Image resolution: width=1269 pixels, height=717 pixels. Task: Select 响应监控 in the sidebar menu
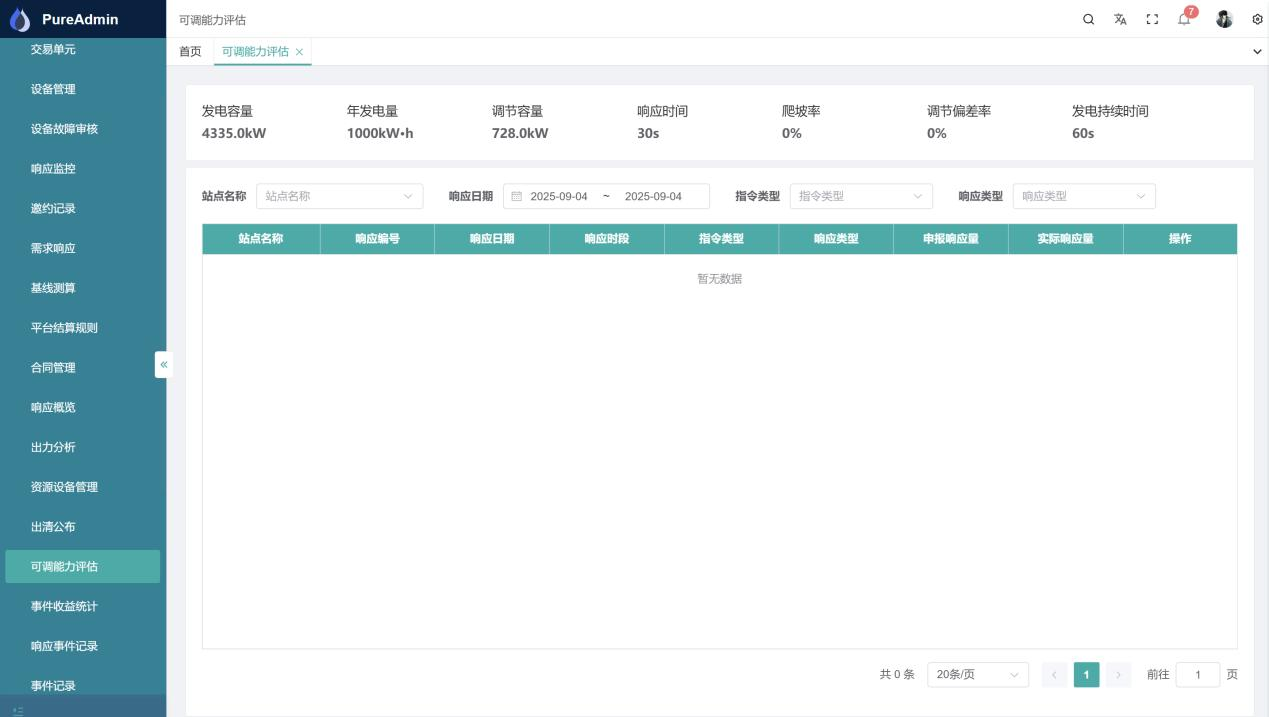tap(55, 168)
